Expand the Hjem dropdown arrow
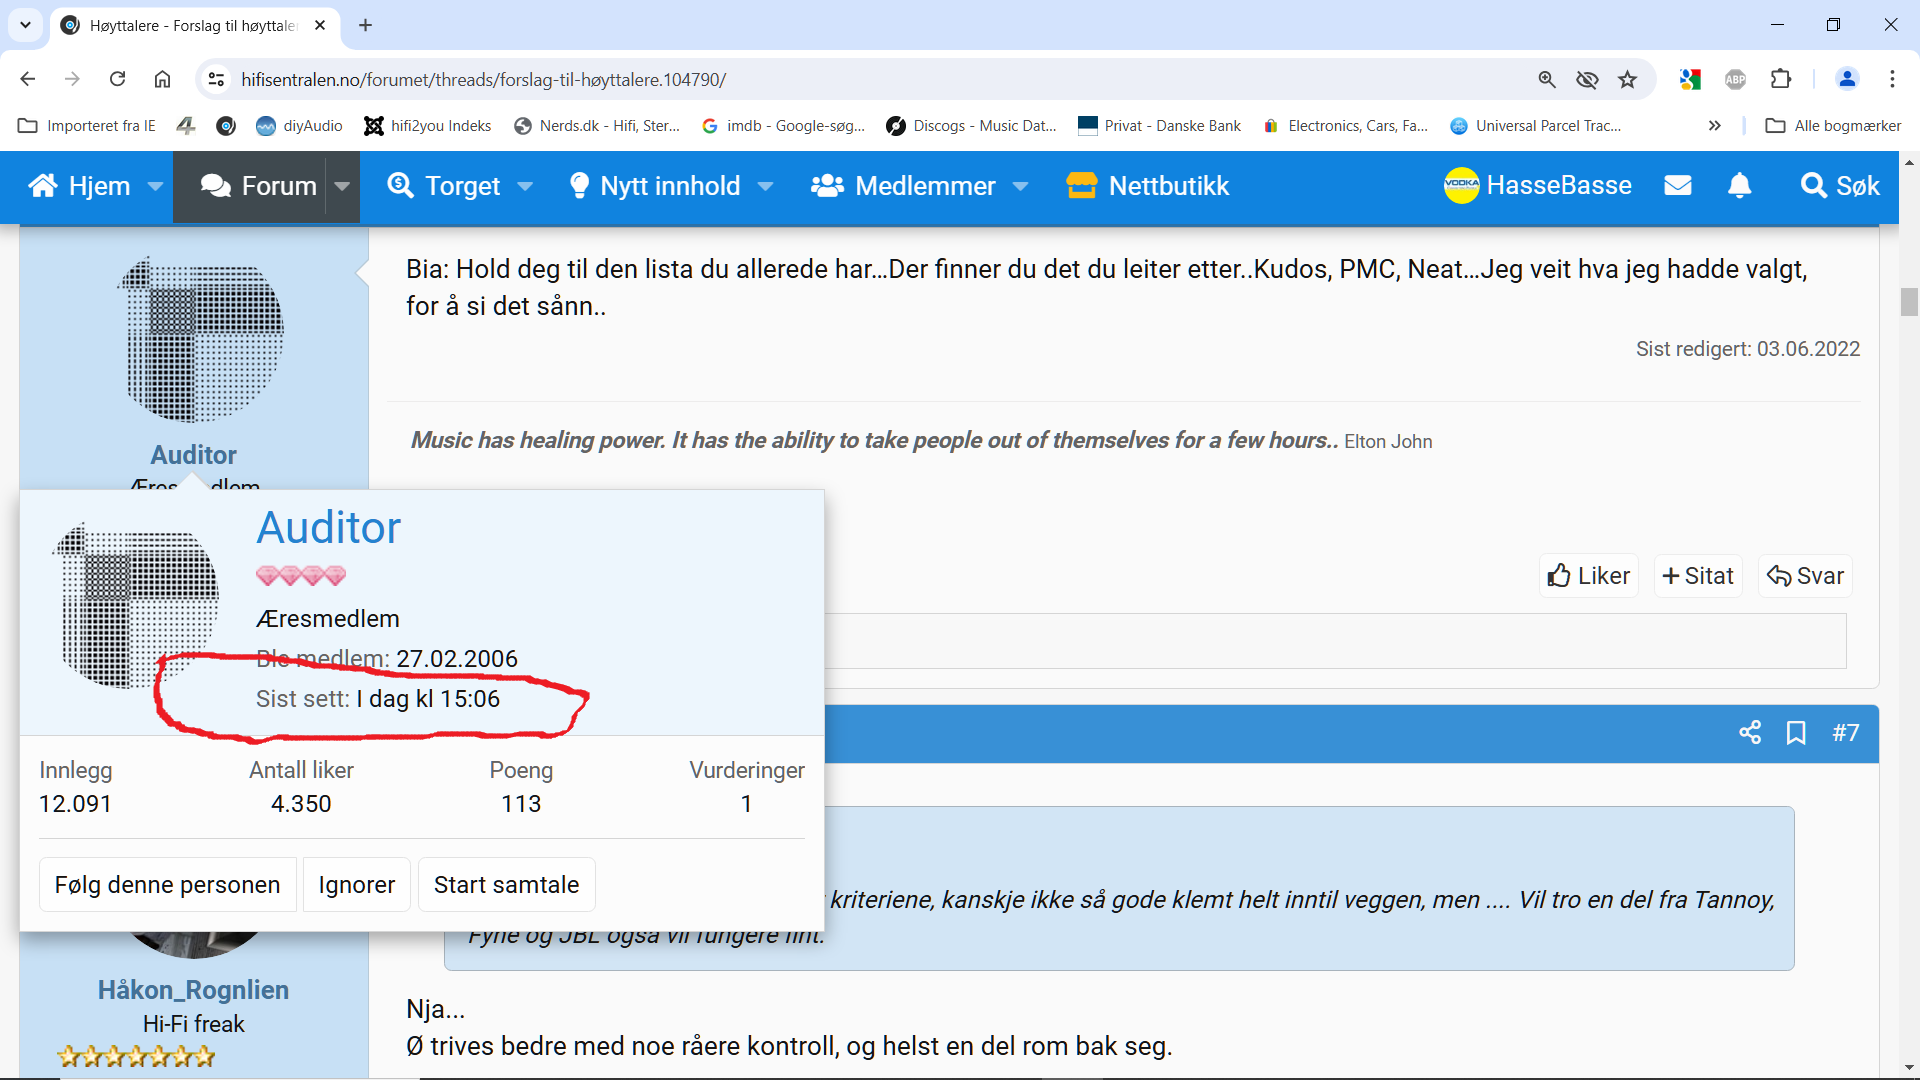The height and width of the screenshot is (1080, 1920). [x=155, y=186]
